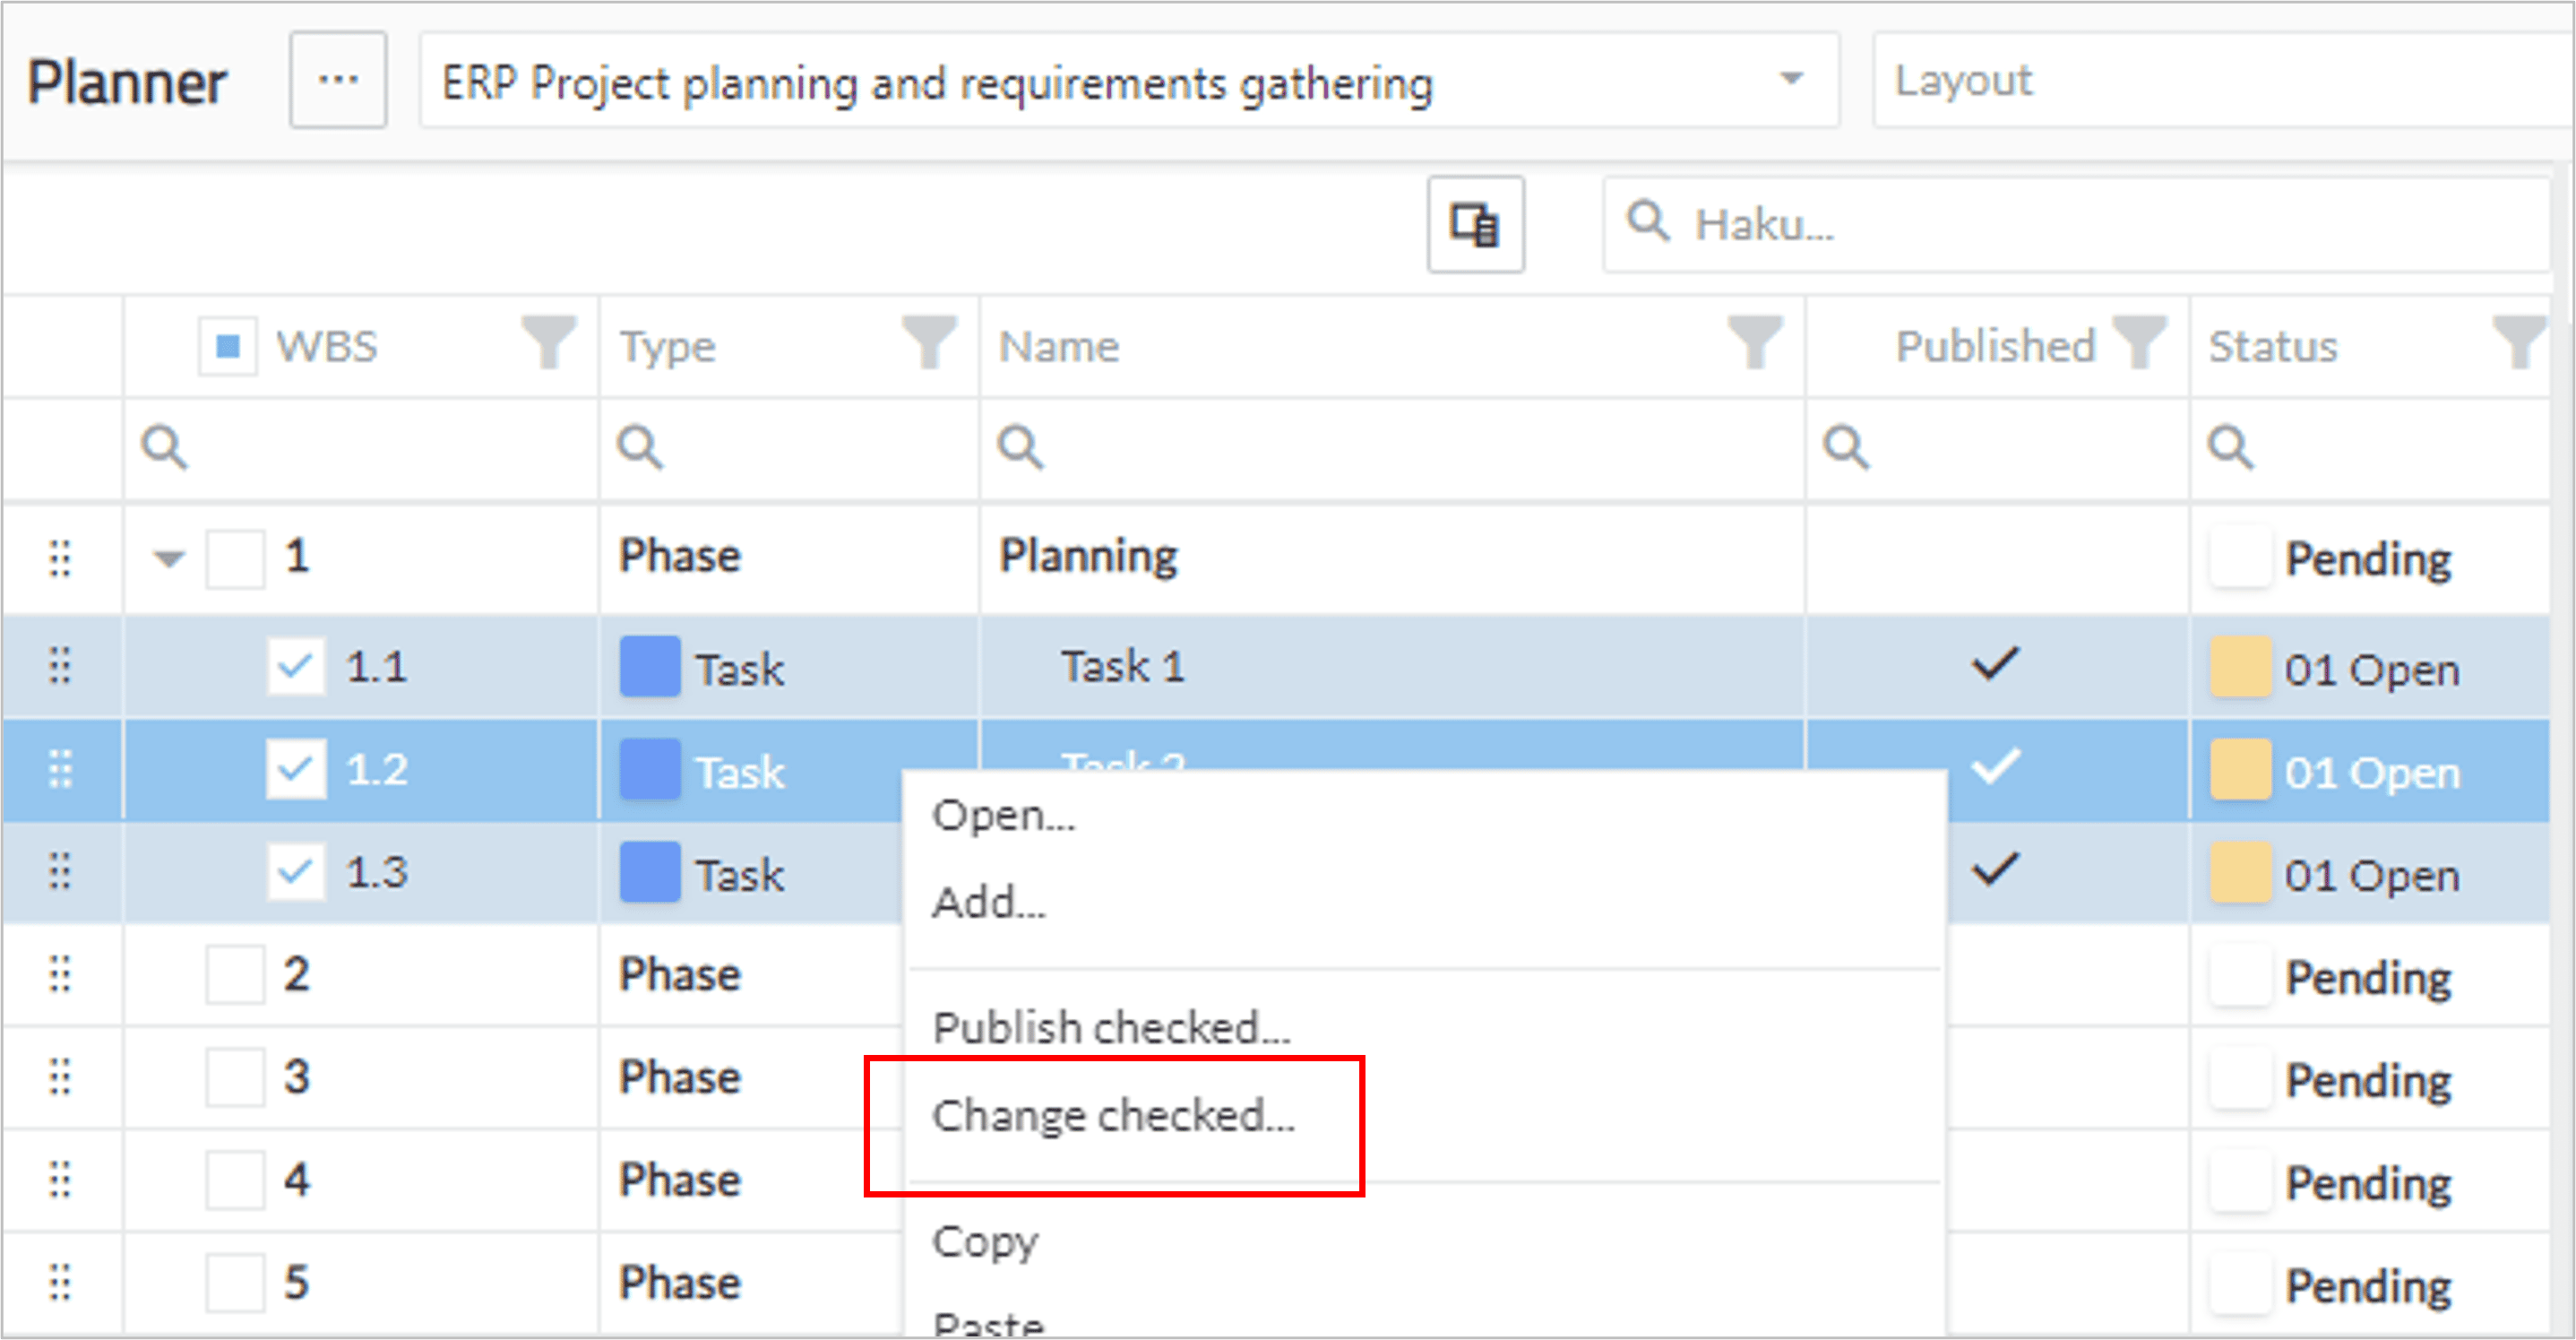Click the drag handle for Phase 2 row
The width and height of the screenshot is (2576, 1340).
coord(60,973)
